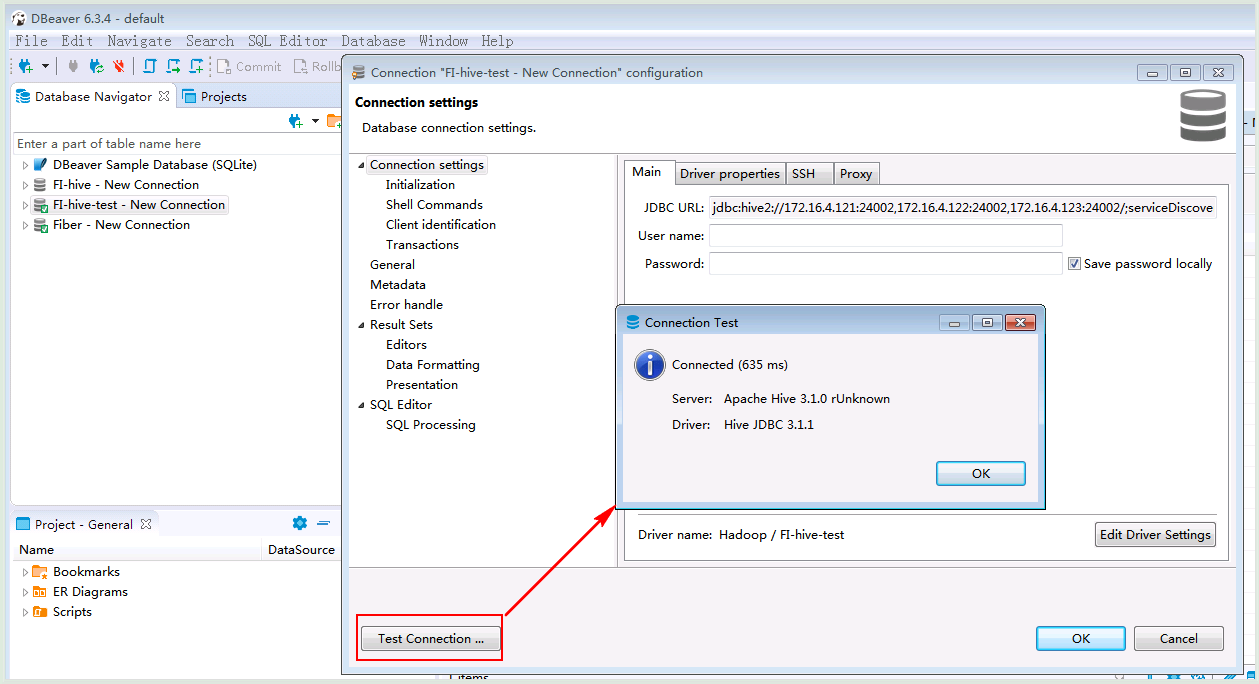Viewport: 1259px width, 684px height.
Task: Click the grey Connect plug toolbar icon
Action: click(73, 66)
